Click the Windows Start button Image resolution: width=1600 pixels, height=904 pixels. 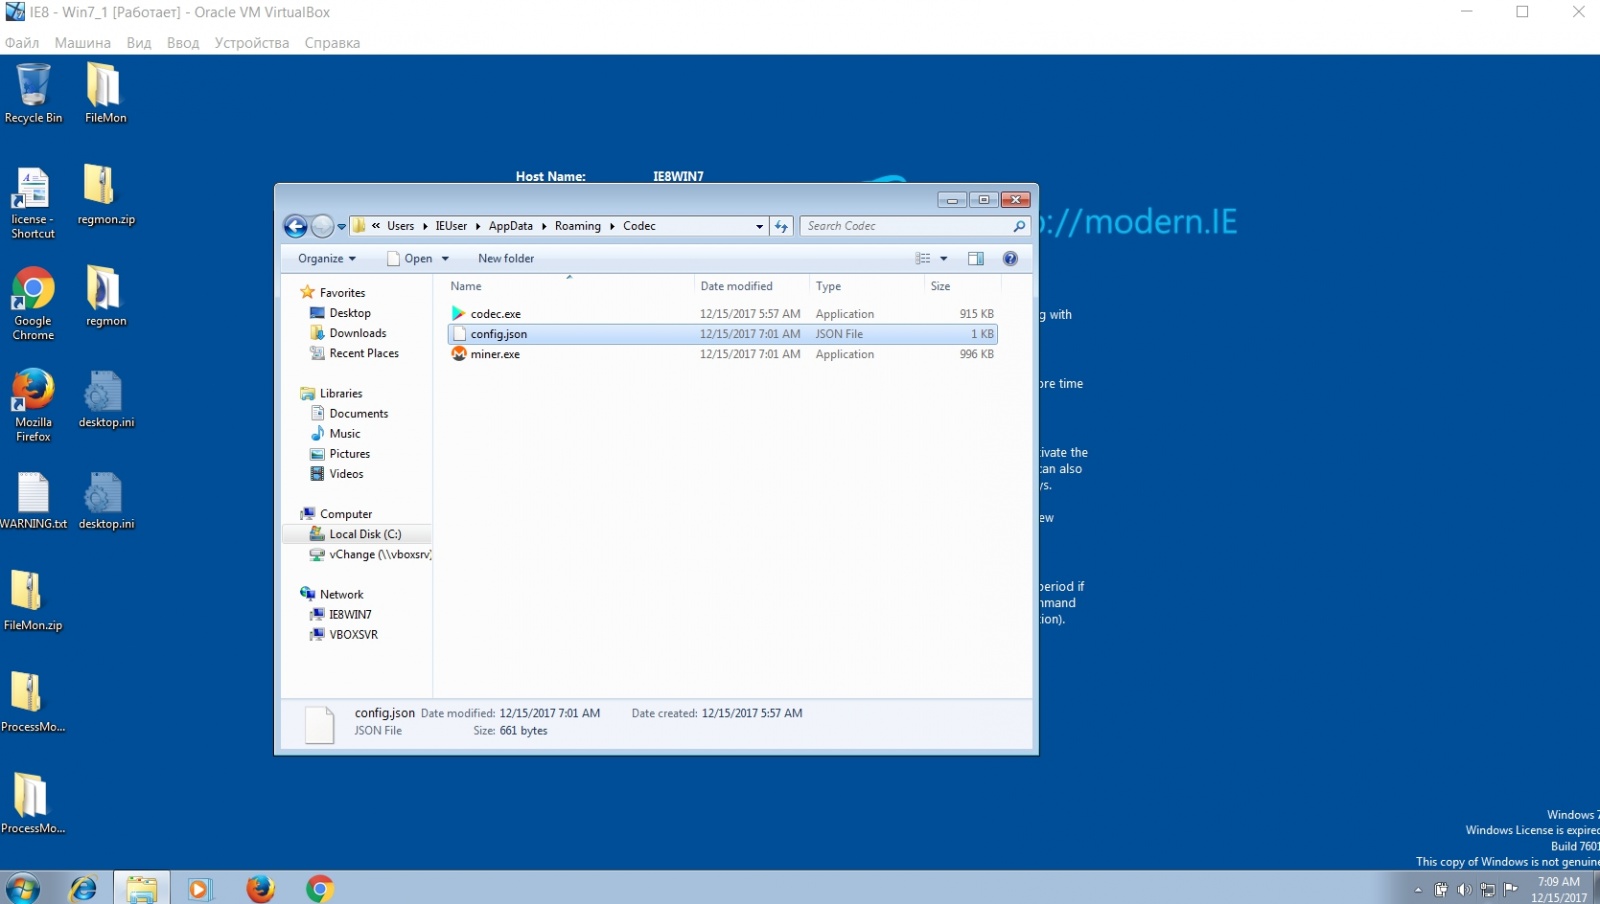tap(22, 888)
